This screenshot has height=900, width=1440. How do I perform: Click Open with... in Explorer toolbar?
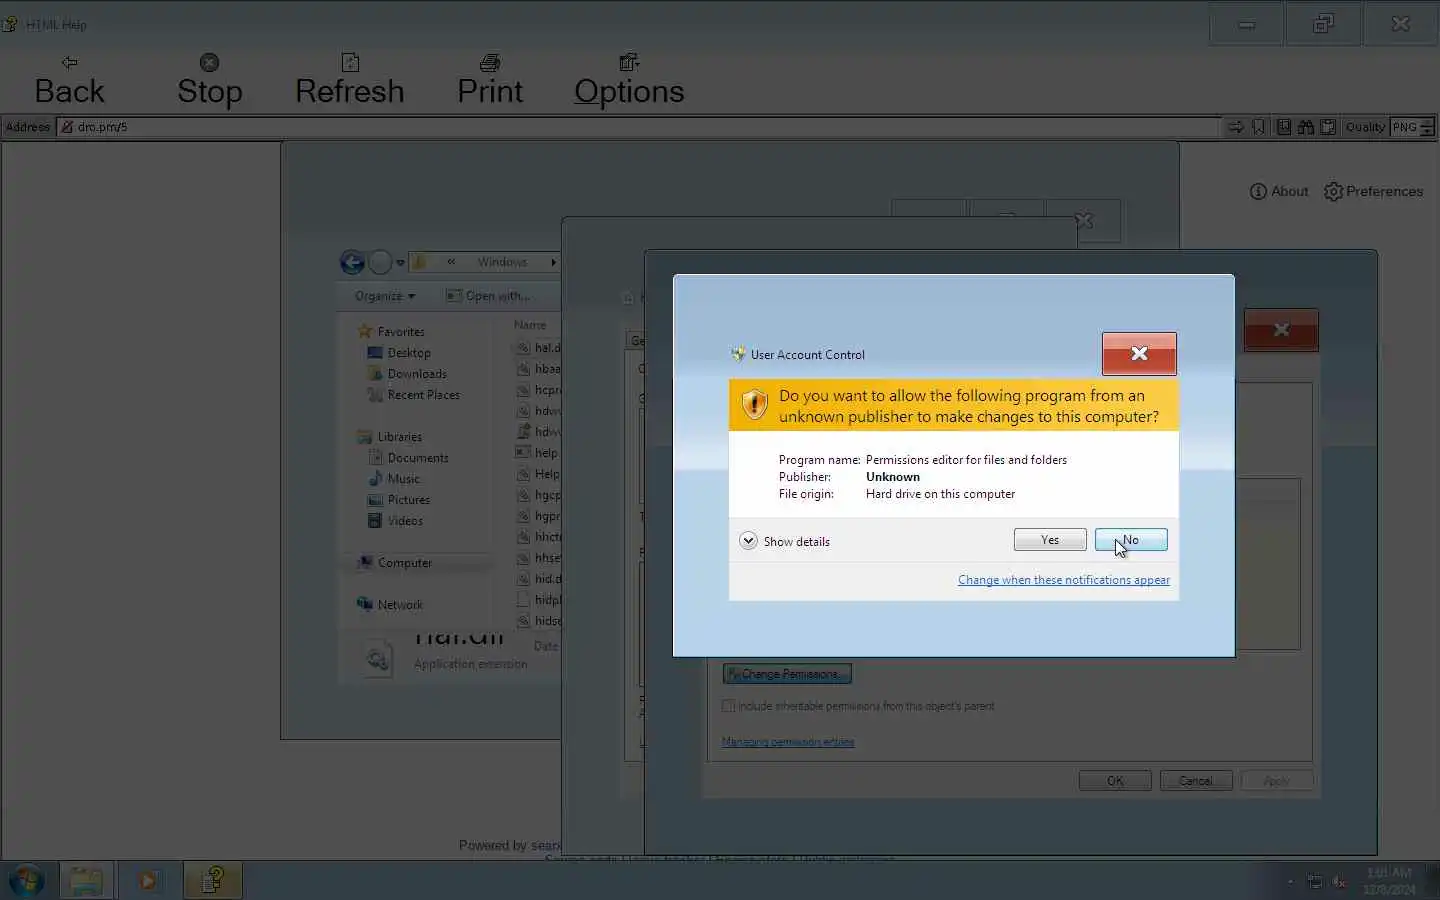coord(488,296)
